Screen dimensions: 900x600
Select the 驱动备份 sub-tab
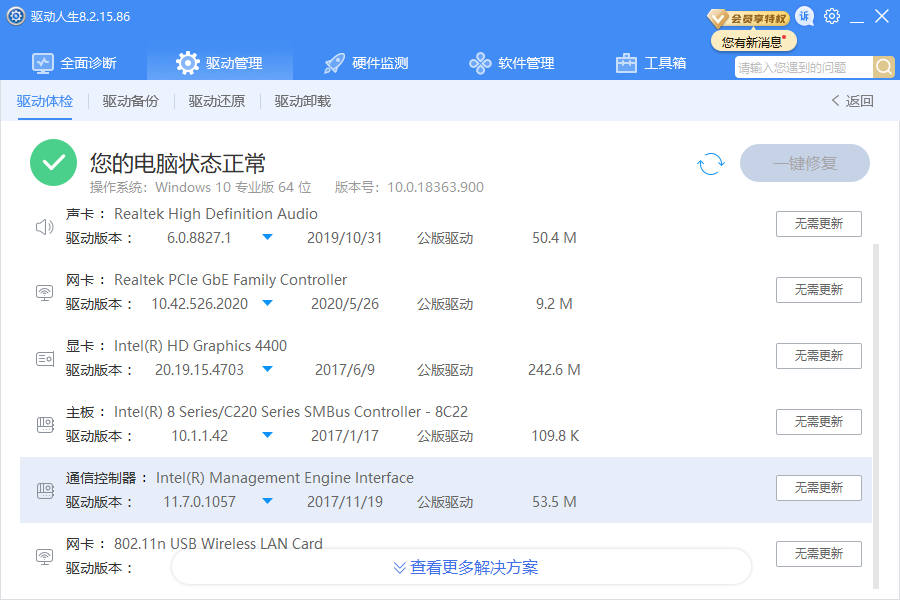[130, 102]
